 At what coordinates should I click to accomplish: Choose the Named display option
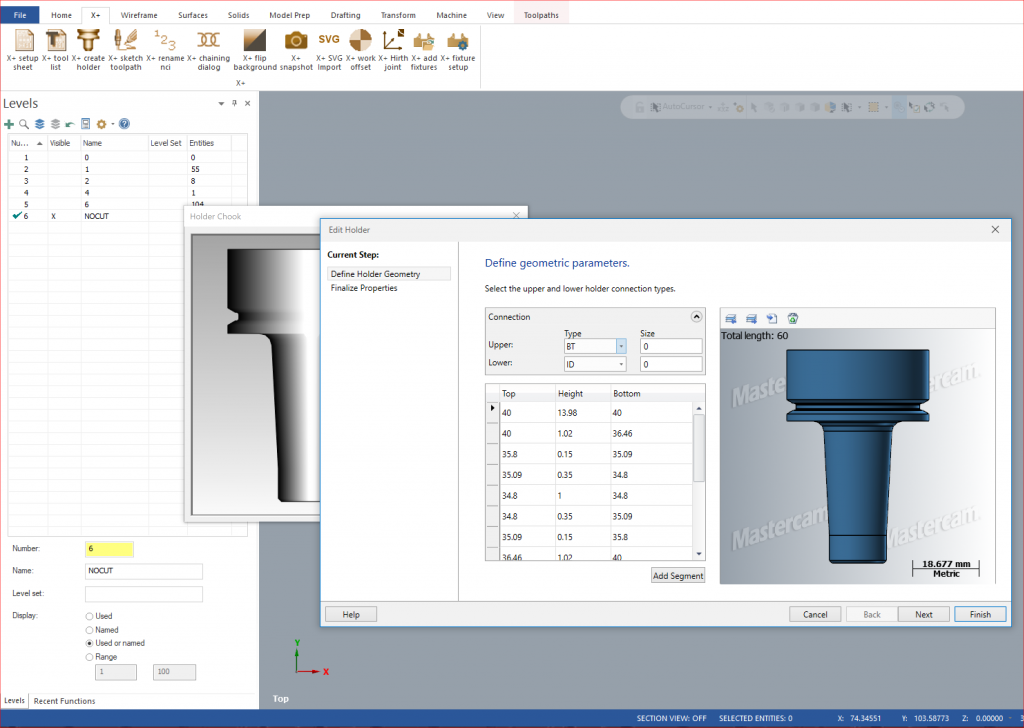[91, 630]
